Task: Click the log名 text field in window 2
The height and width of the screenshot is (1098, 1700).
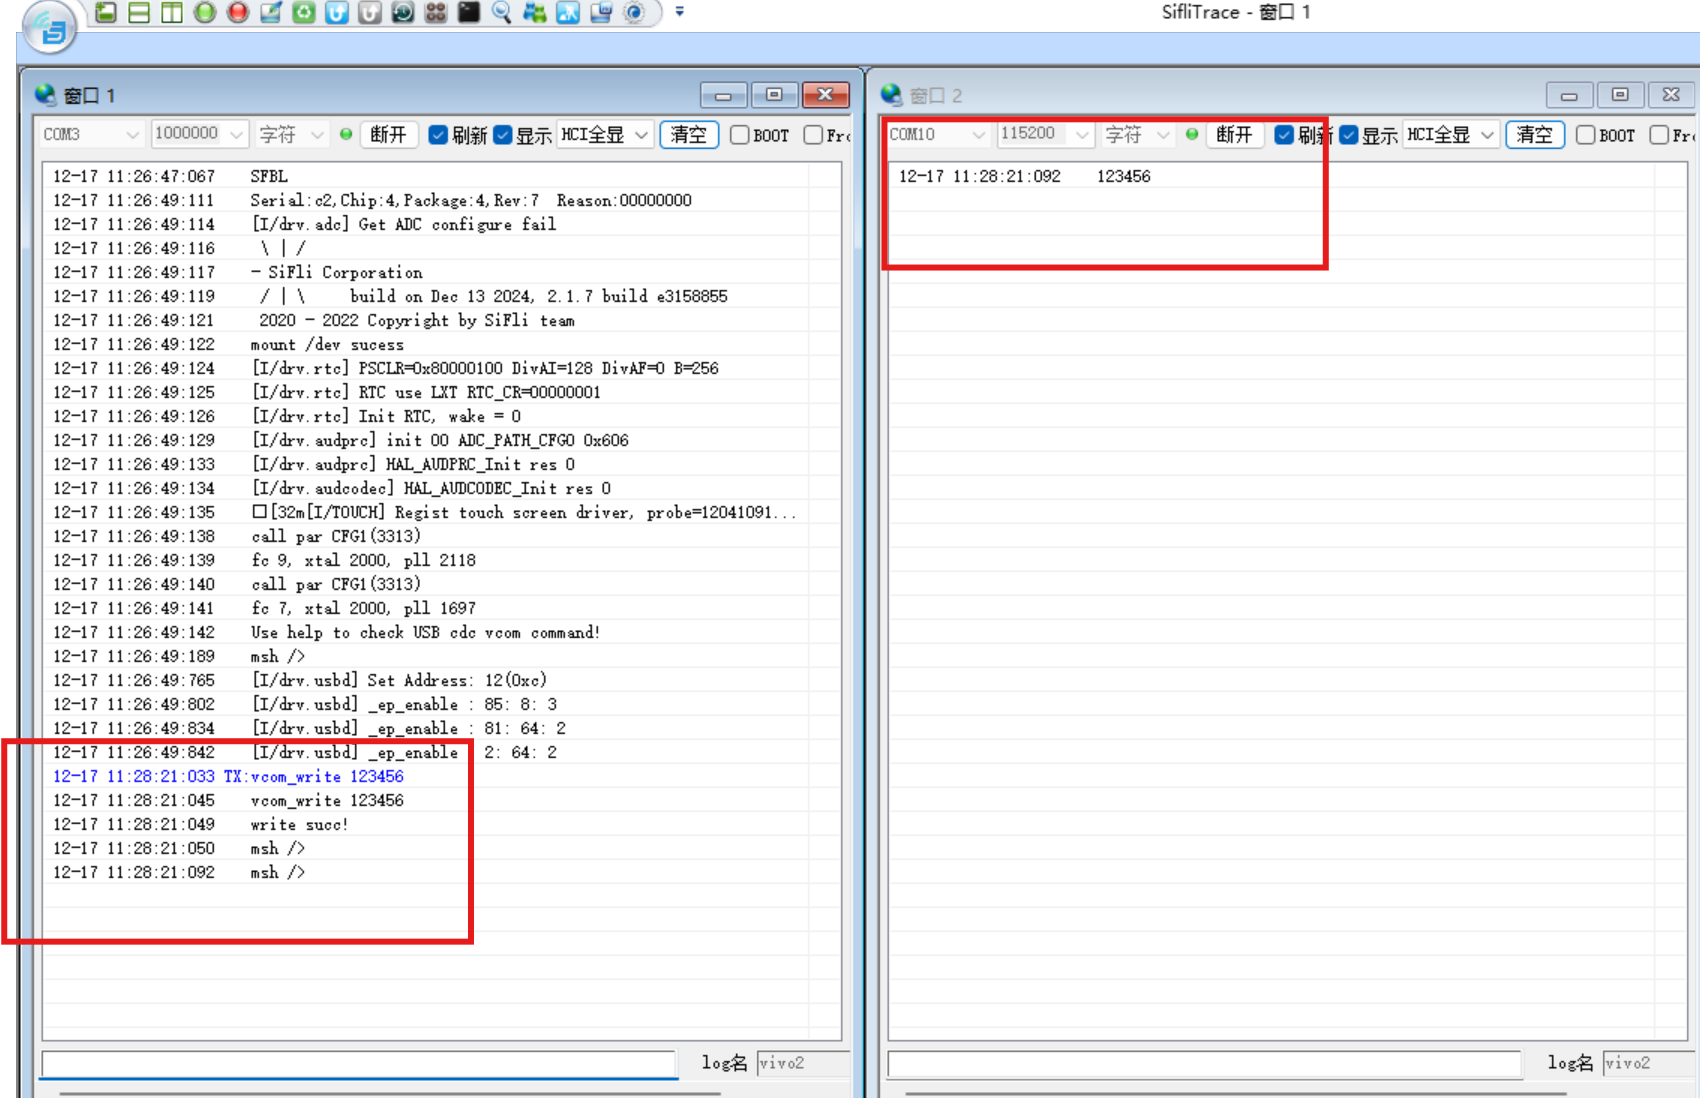Action: coord(1647,1063)
